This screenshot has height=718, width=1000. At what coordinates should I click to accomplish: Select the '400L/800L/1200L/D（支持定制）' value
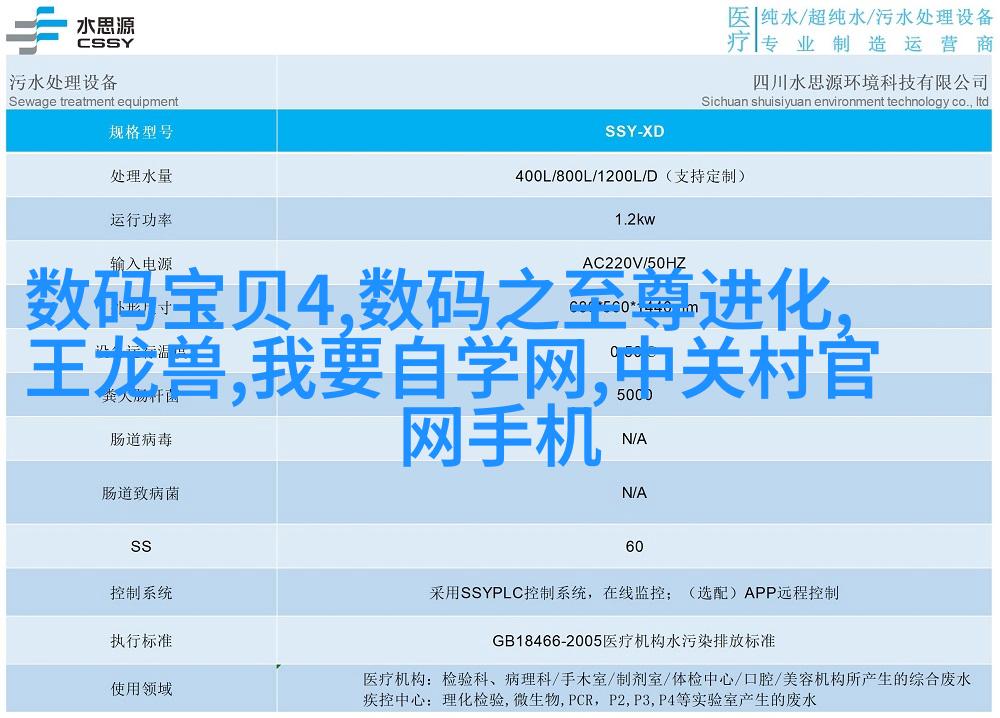630,176
